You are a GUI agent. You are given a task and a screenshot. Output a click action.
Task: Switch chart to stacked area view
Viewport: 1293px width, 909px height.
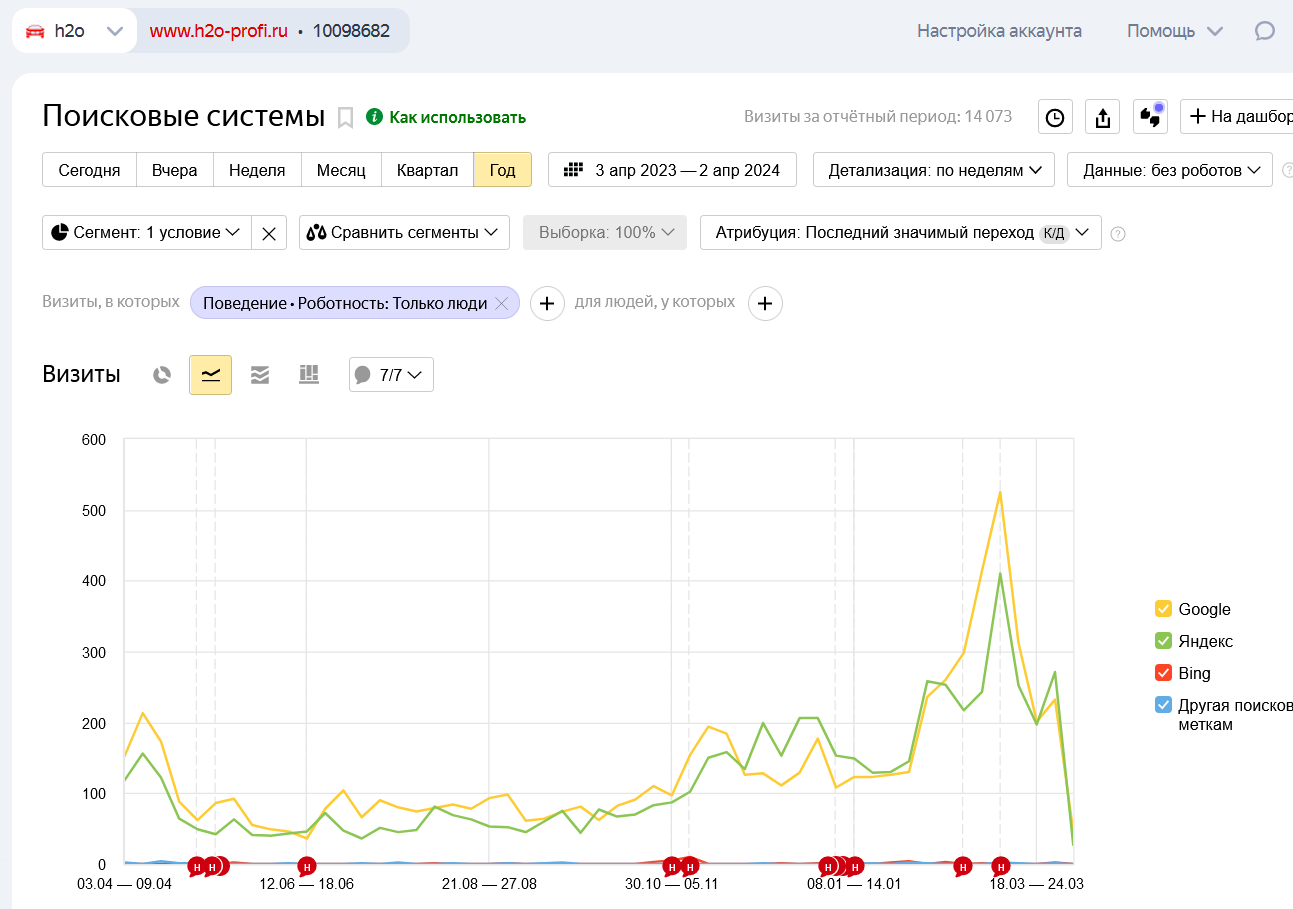pos(260,375)
